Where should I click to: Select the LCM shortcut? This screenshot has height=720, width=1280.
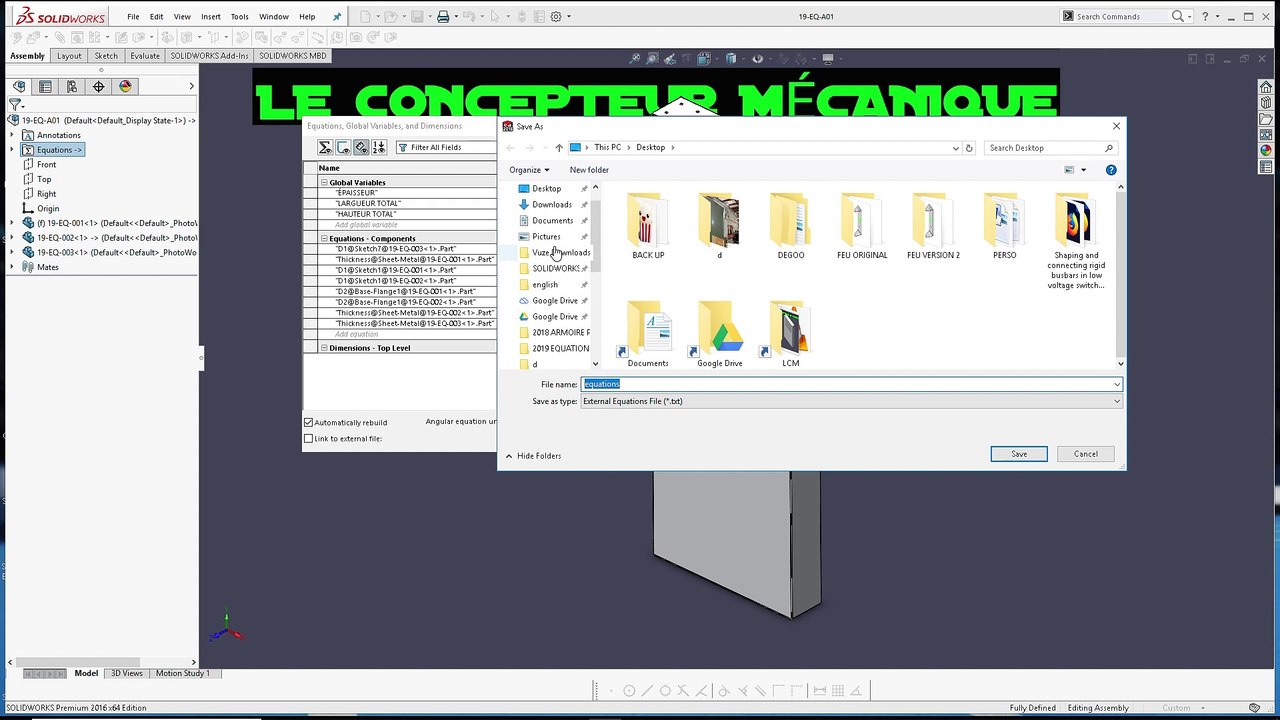click(x=791, y=335)
